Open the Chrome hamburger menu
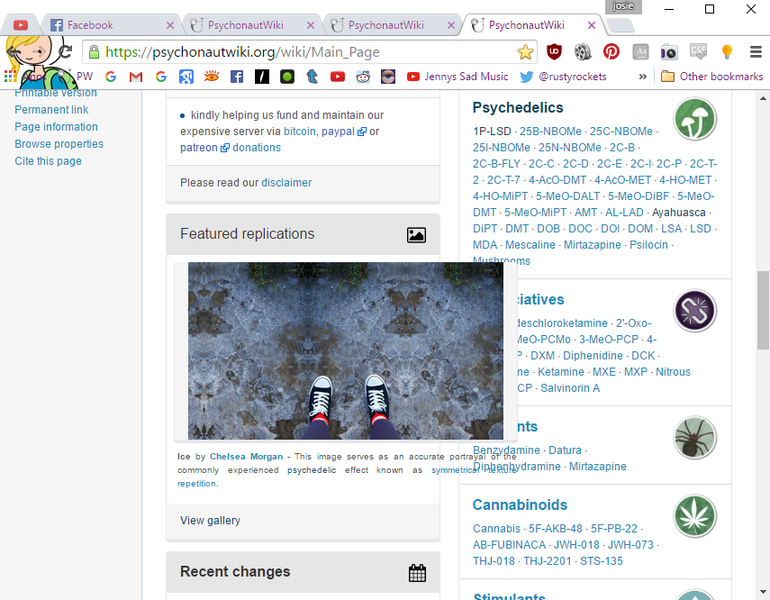770x600 pixels. point(756,52)
